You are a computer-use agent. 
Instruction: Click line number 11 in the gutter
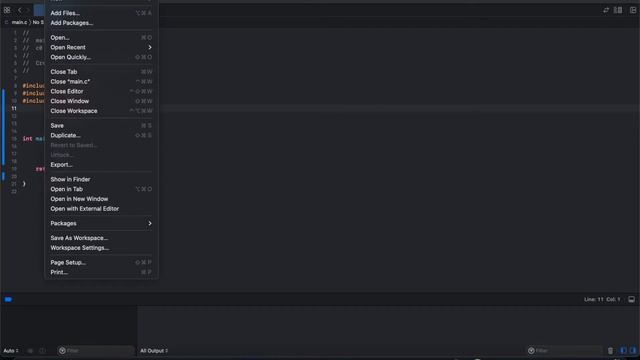click(14, 109)
